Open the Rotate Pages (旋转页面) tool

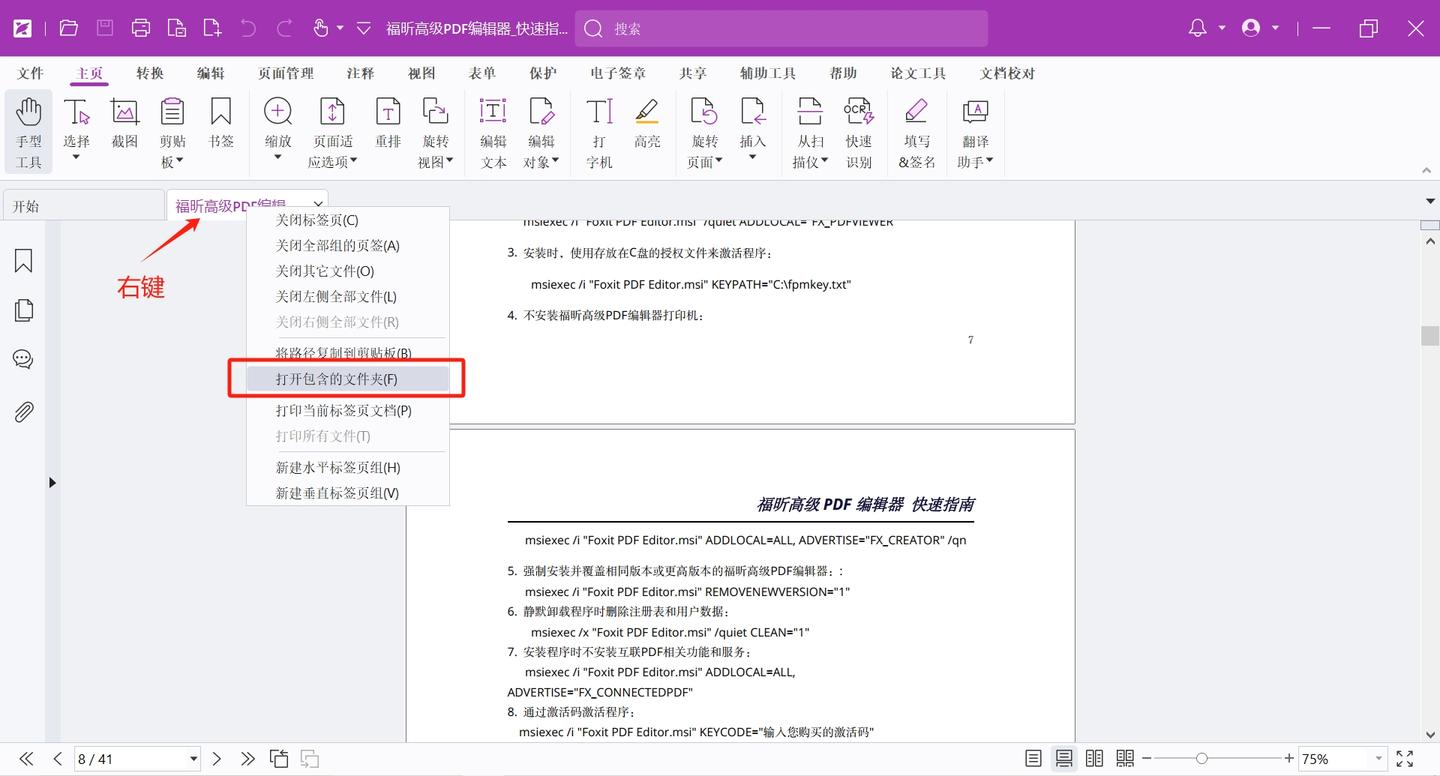pyautogui.click(x=705, y=133)
